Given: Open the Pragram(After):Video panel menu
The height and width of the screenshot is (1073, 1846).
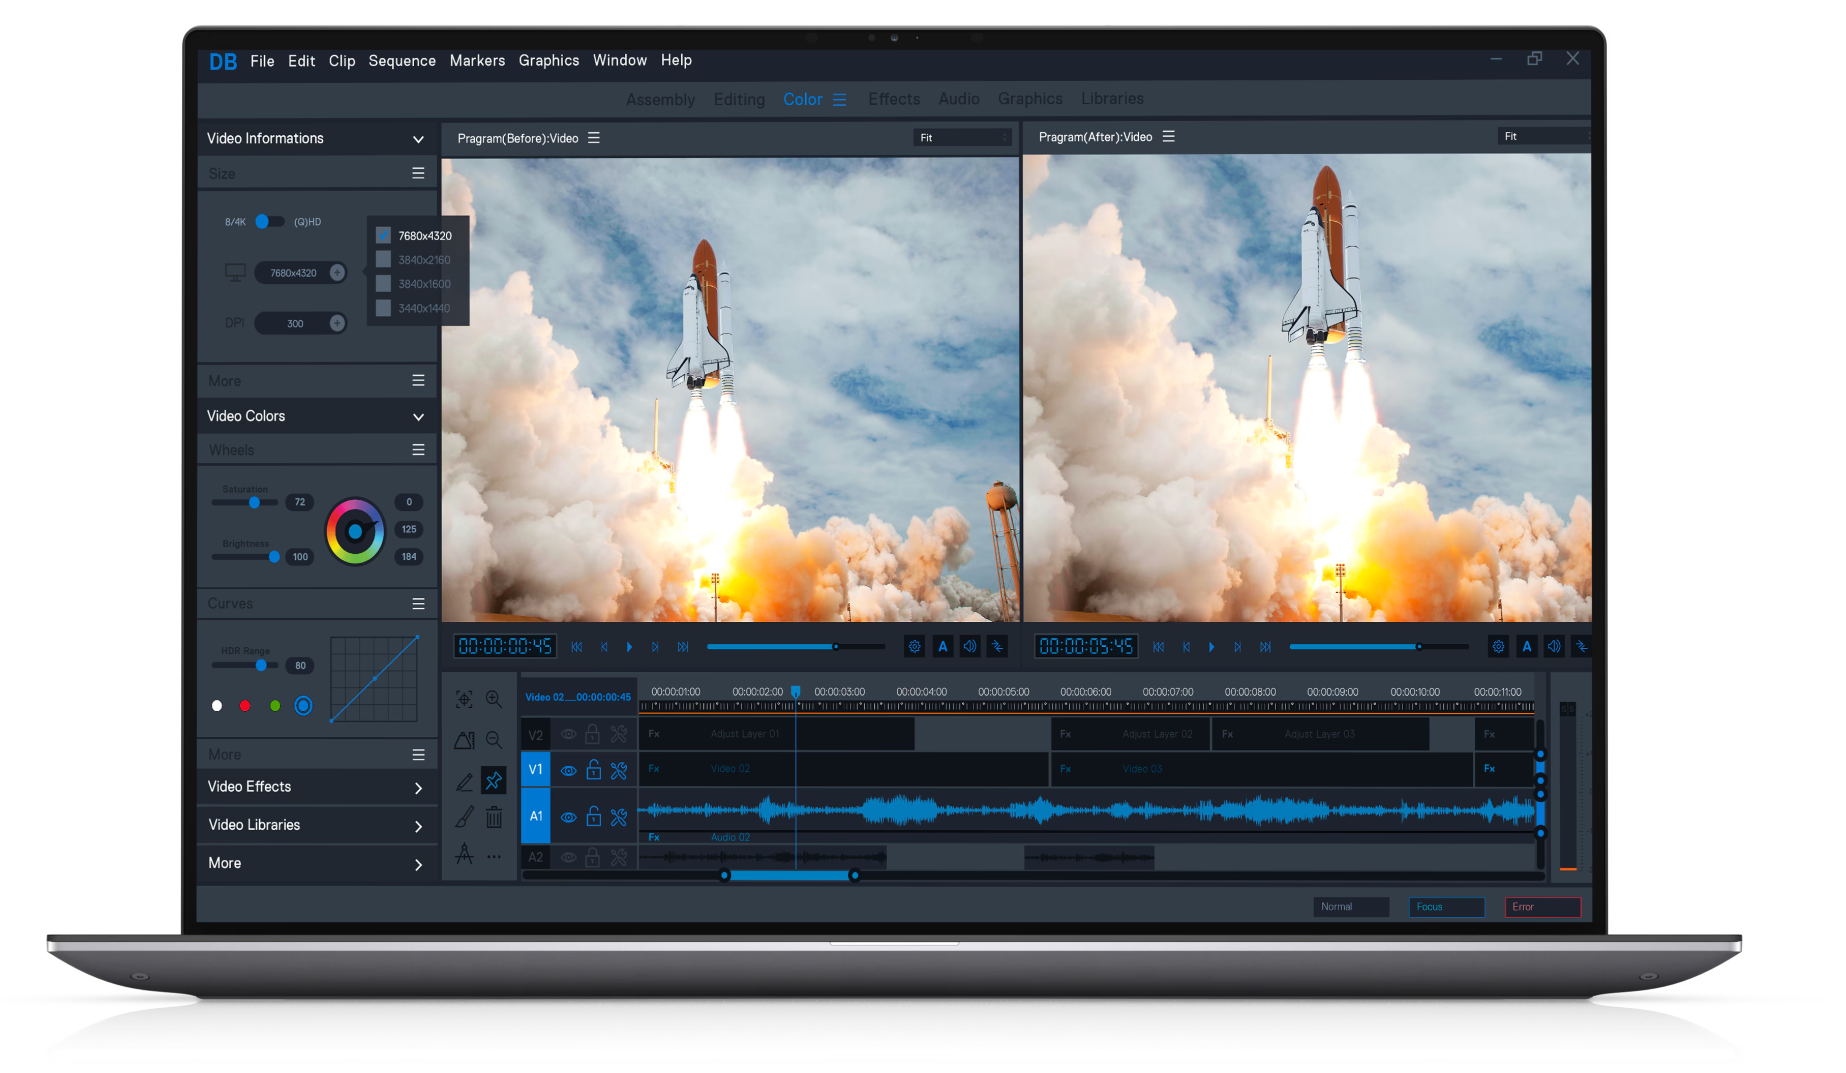Looking at the screenshot, I should click(1168, 136).
